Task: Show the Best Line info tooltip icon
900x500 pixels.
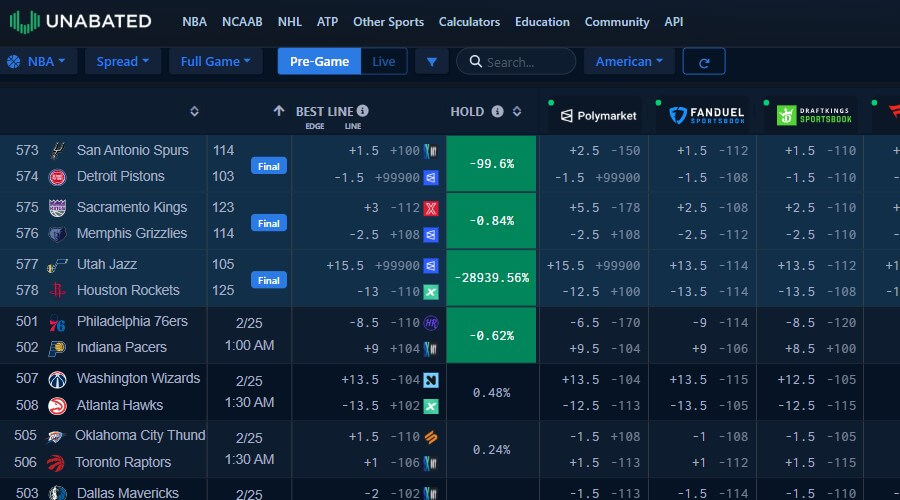Action: 363,111
